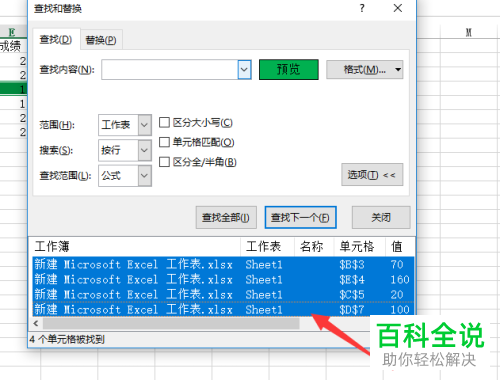Sort results by 工作簿 column header
Screen dimensions: 500x380
click(x=136, y=247)
